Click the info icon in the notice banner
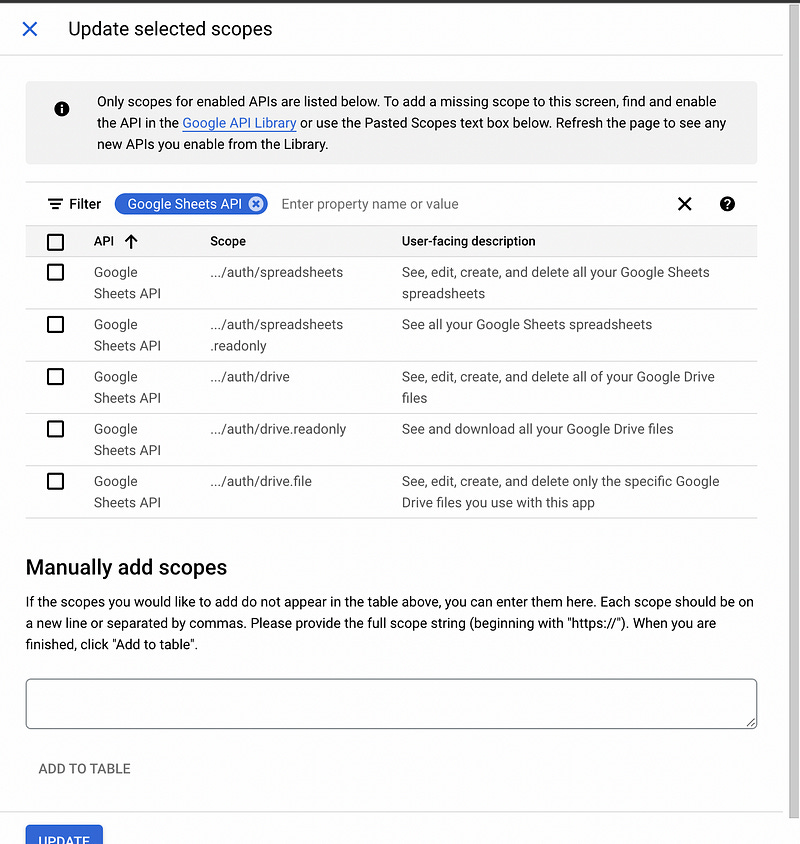This screenshot has width=800, height=844. (x=61, y=110)
